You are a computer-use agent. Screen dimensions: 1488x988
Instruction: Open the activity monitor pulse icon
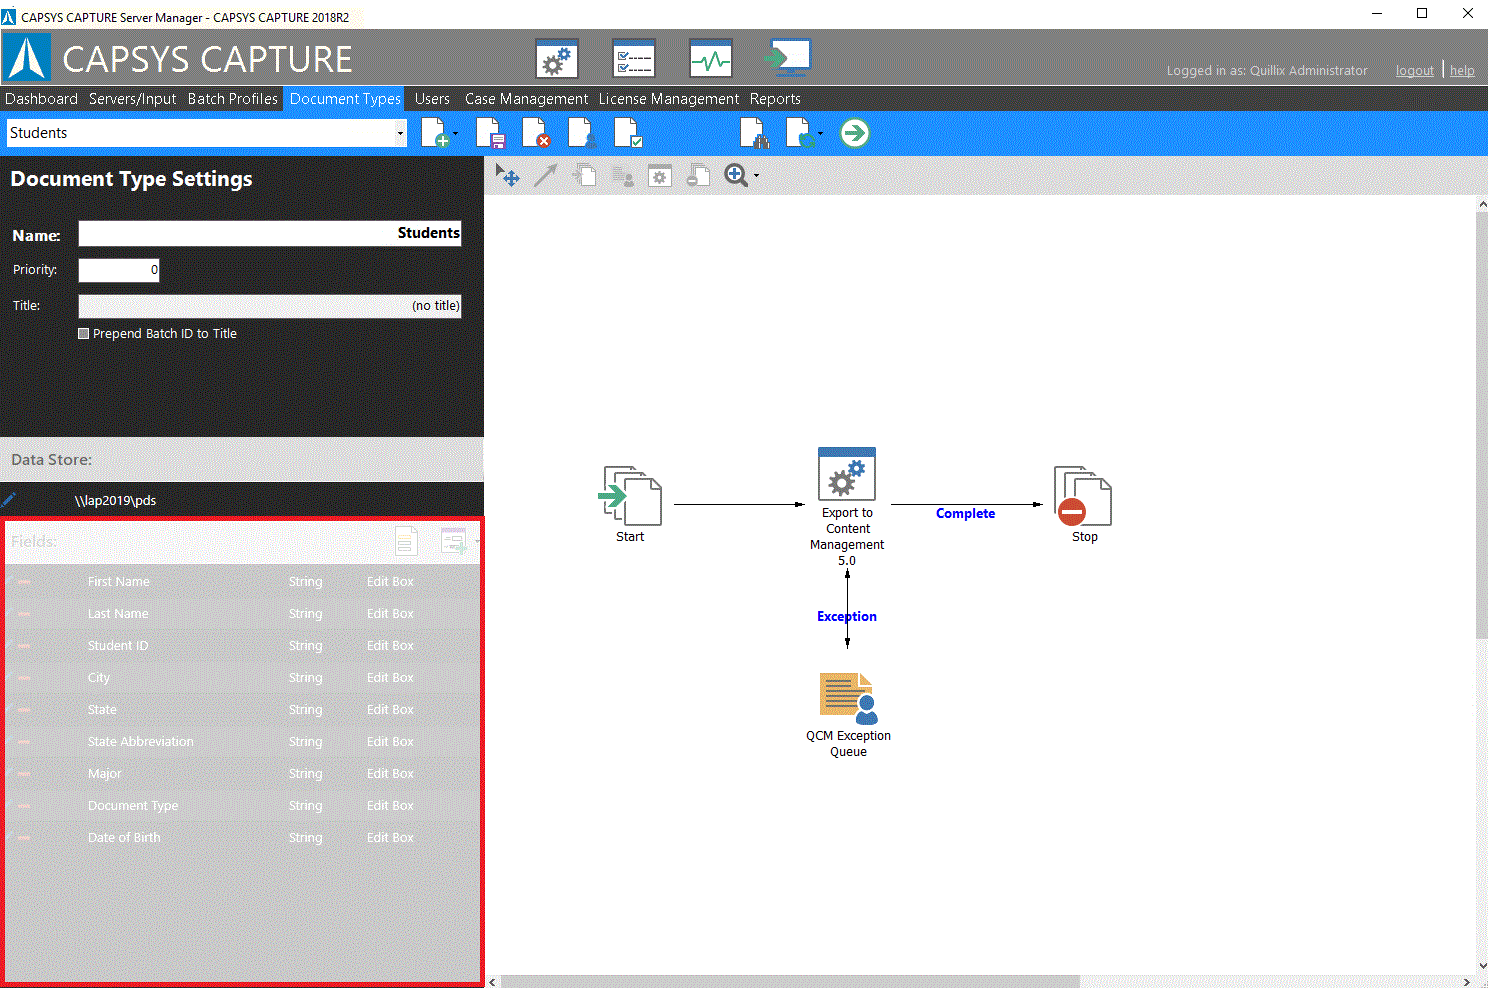(711, 59)
